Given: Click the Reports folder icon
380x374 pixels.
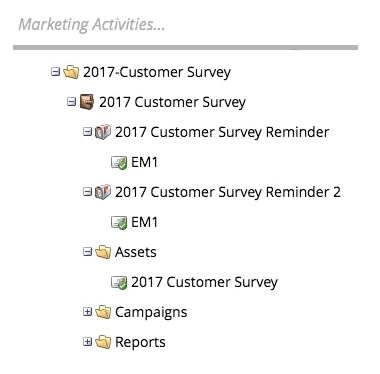Looking at the screenshot, I should 103,342.
